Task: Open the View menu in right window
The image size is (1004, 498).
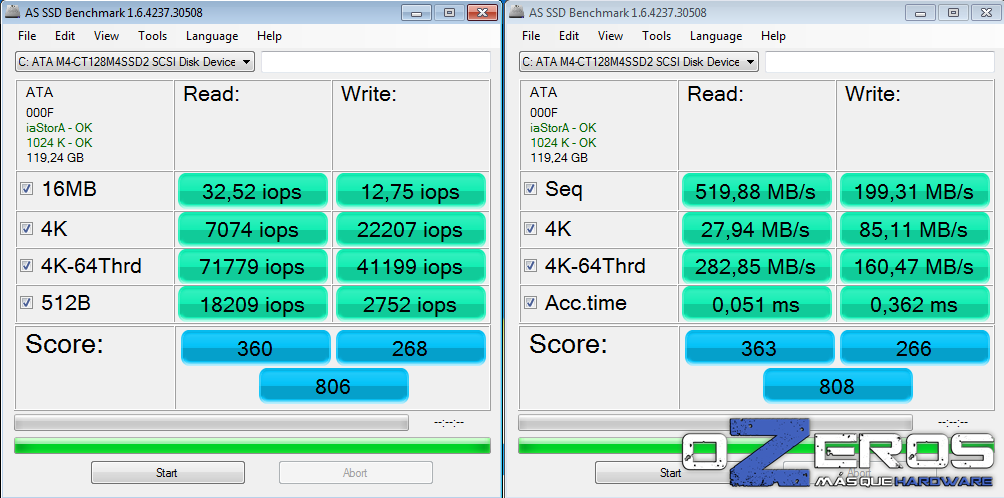Action: (x=610, y=36)
